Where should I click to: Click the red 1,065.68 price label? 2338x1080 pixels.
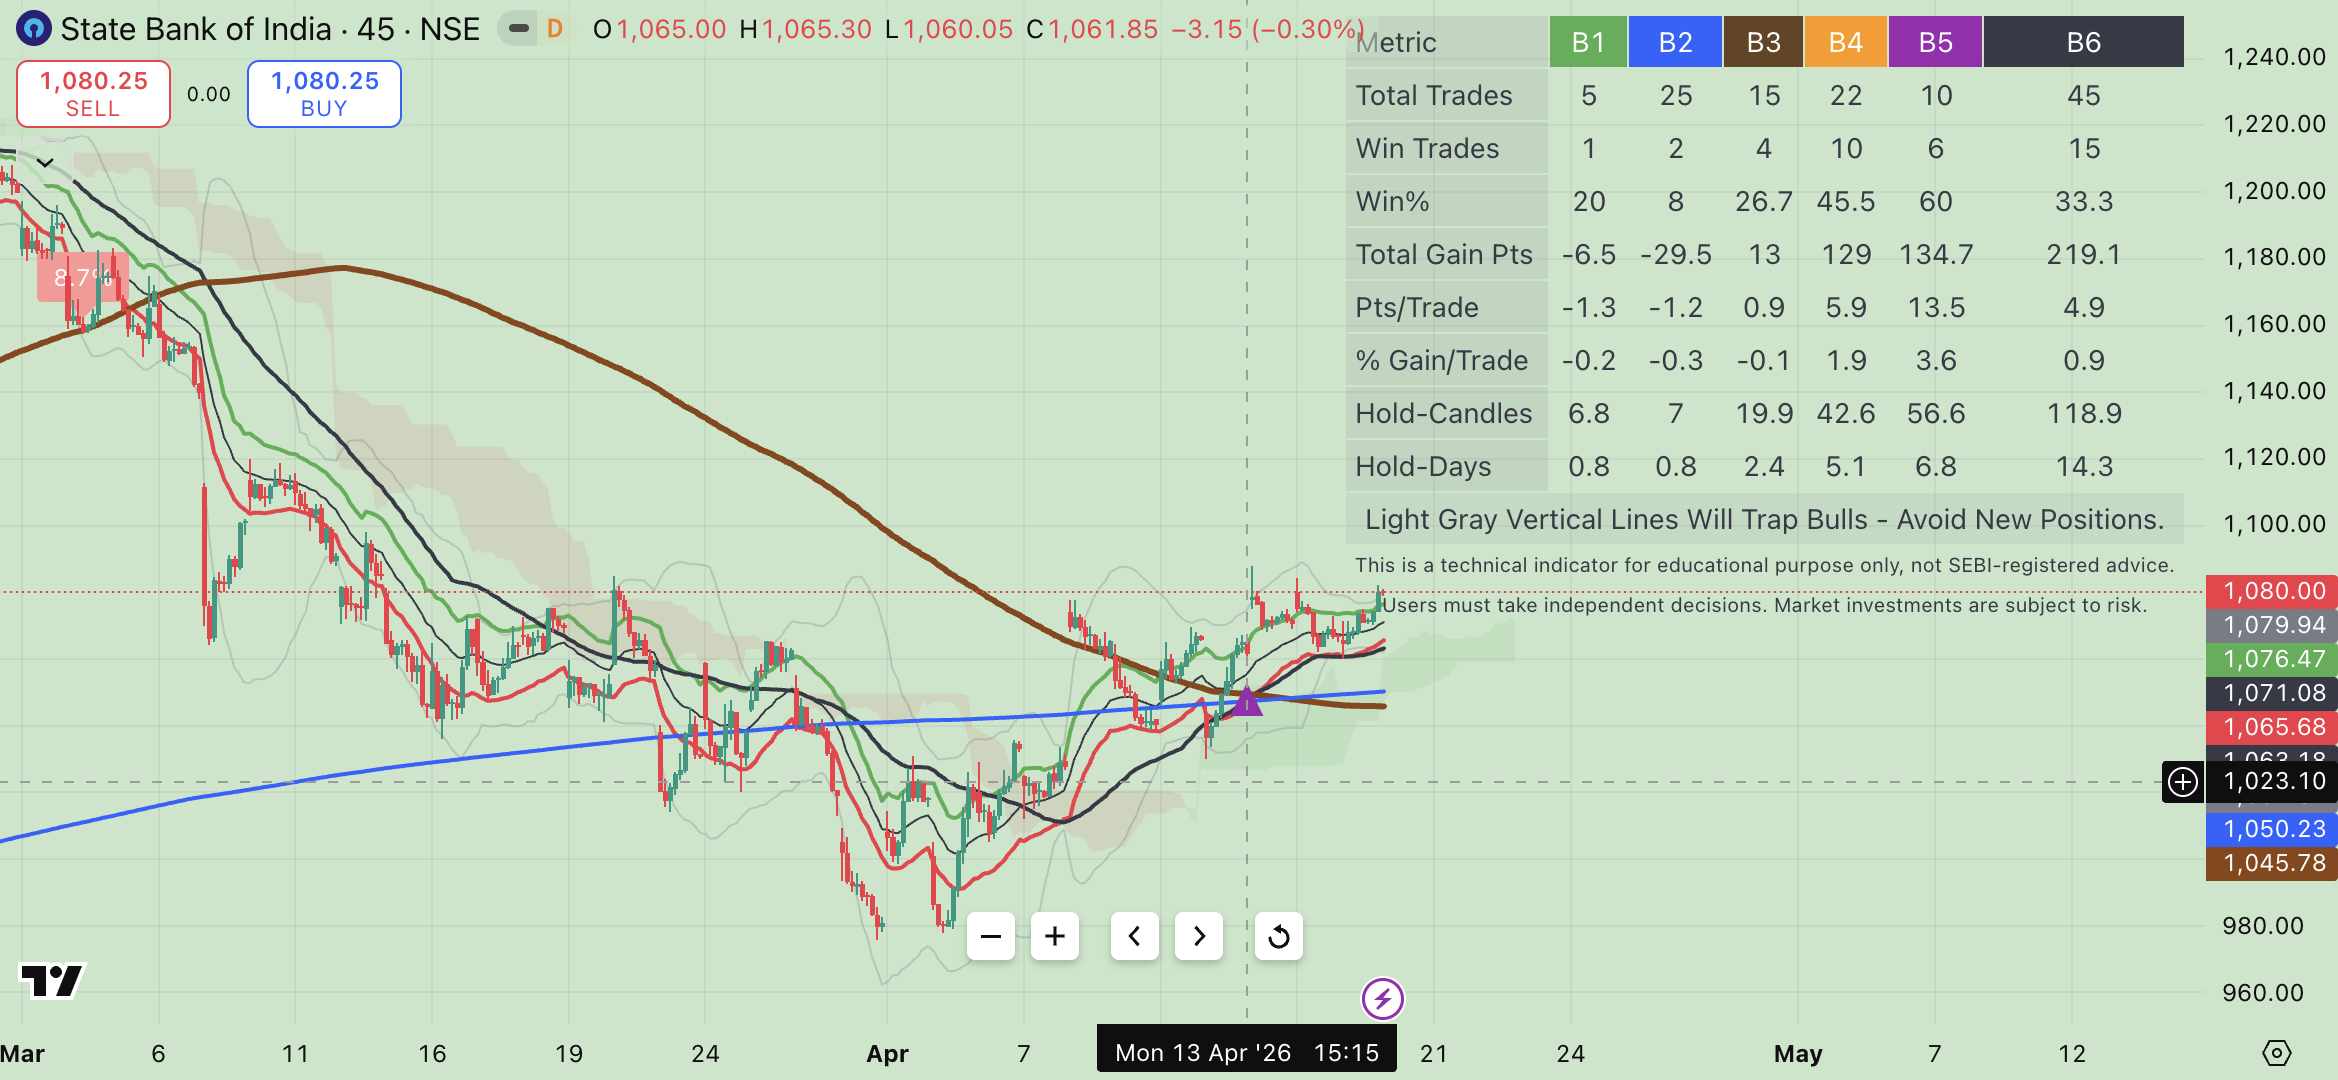point(2272,727)
